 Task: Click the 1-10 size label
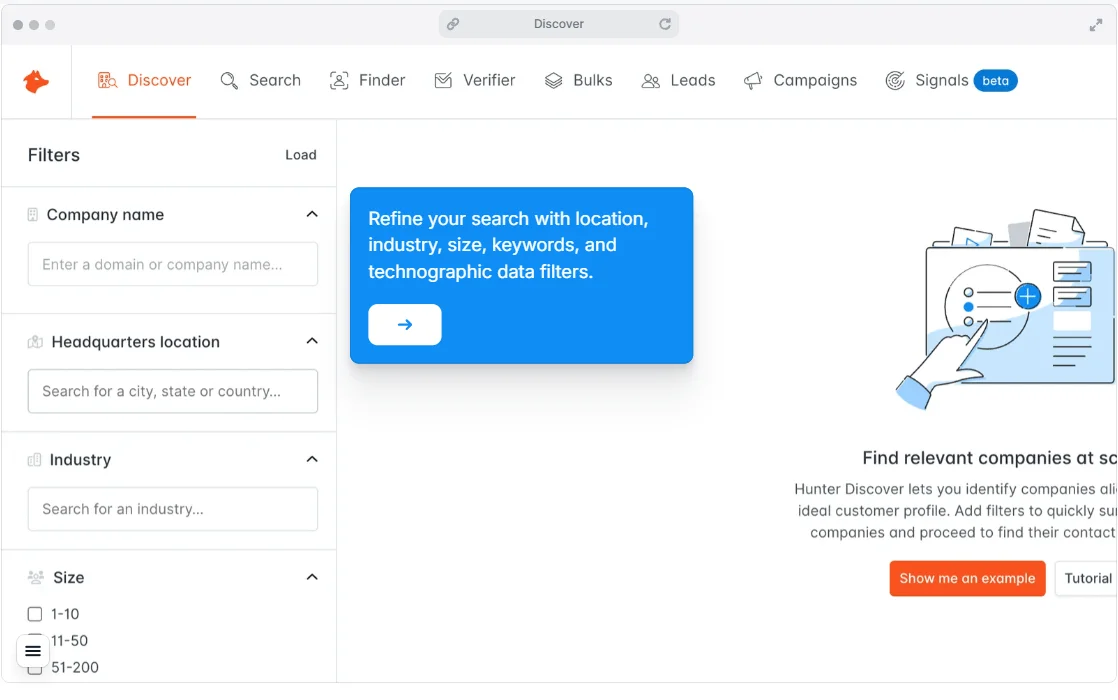coord(65,614)
